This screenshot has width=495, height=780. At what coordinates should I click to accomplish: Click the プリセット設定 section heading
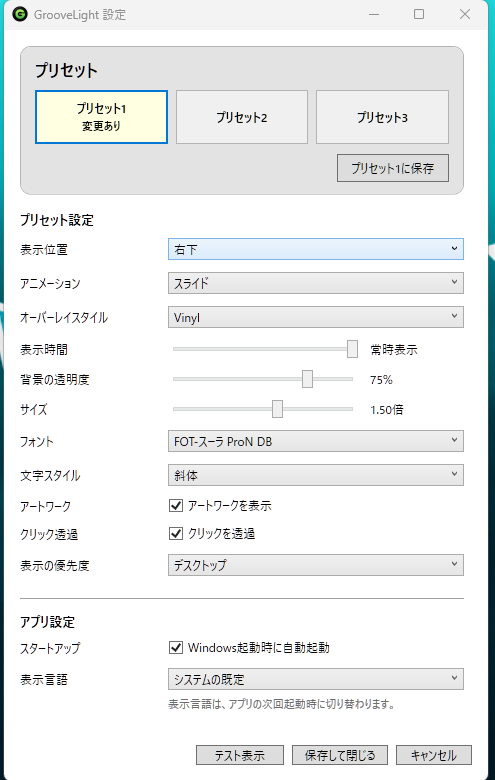click(x=57, y=220)
